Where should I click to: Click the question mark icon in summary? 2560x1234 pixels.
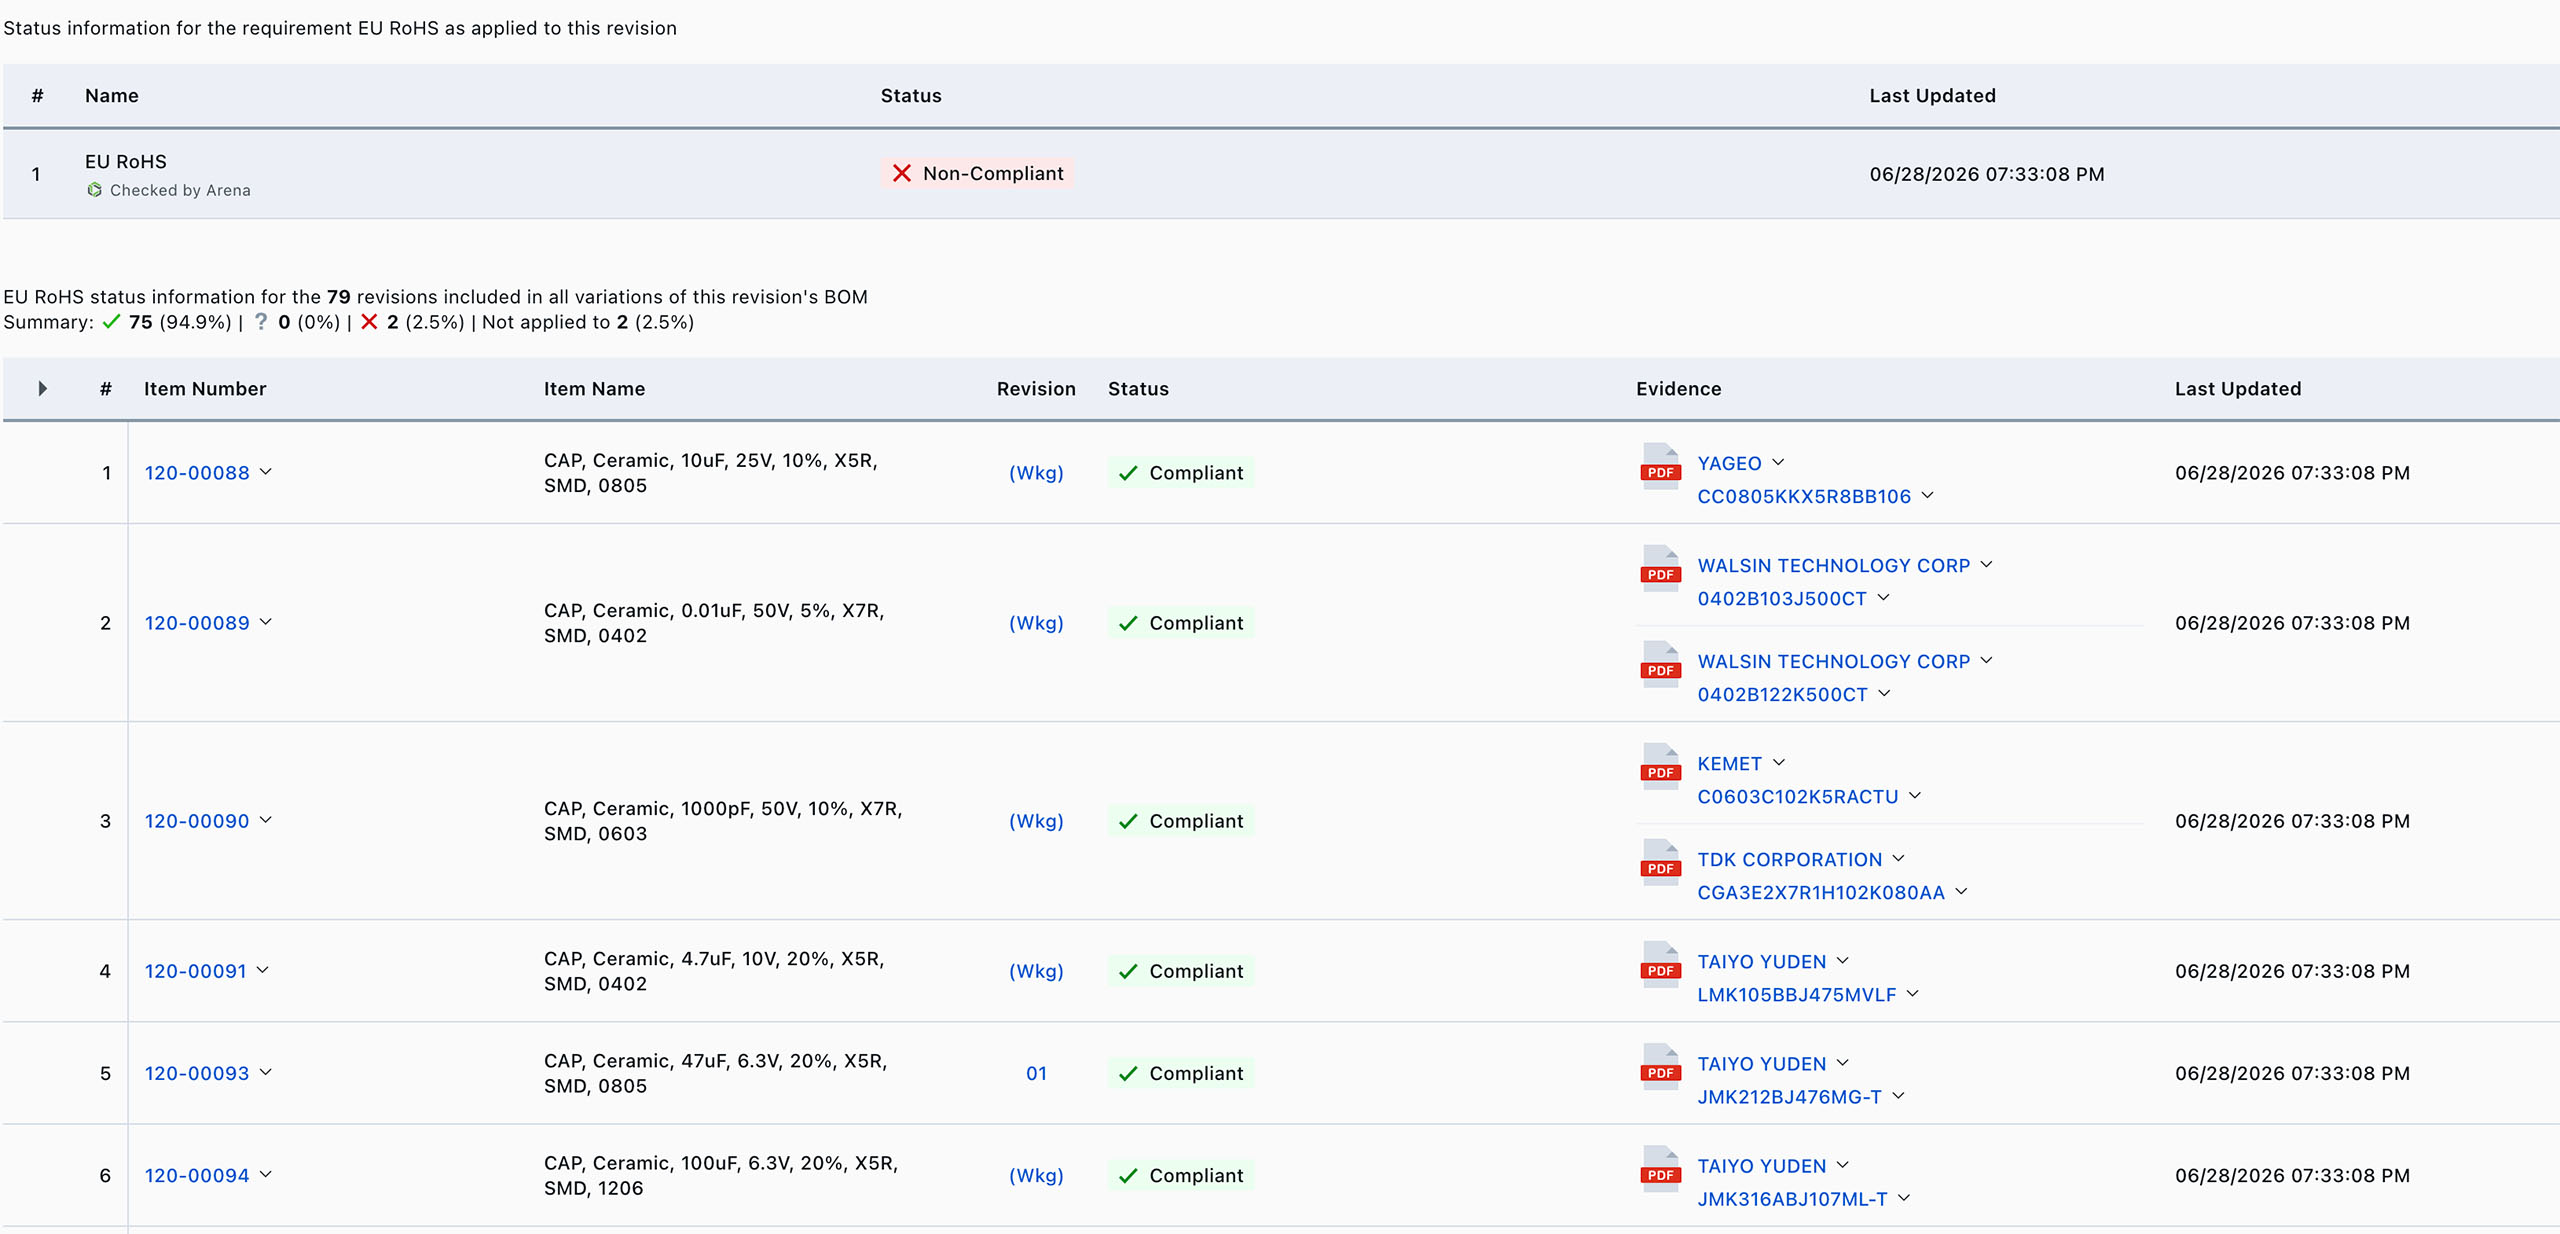coord(261,322)
